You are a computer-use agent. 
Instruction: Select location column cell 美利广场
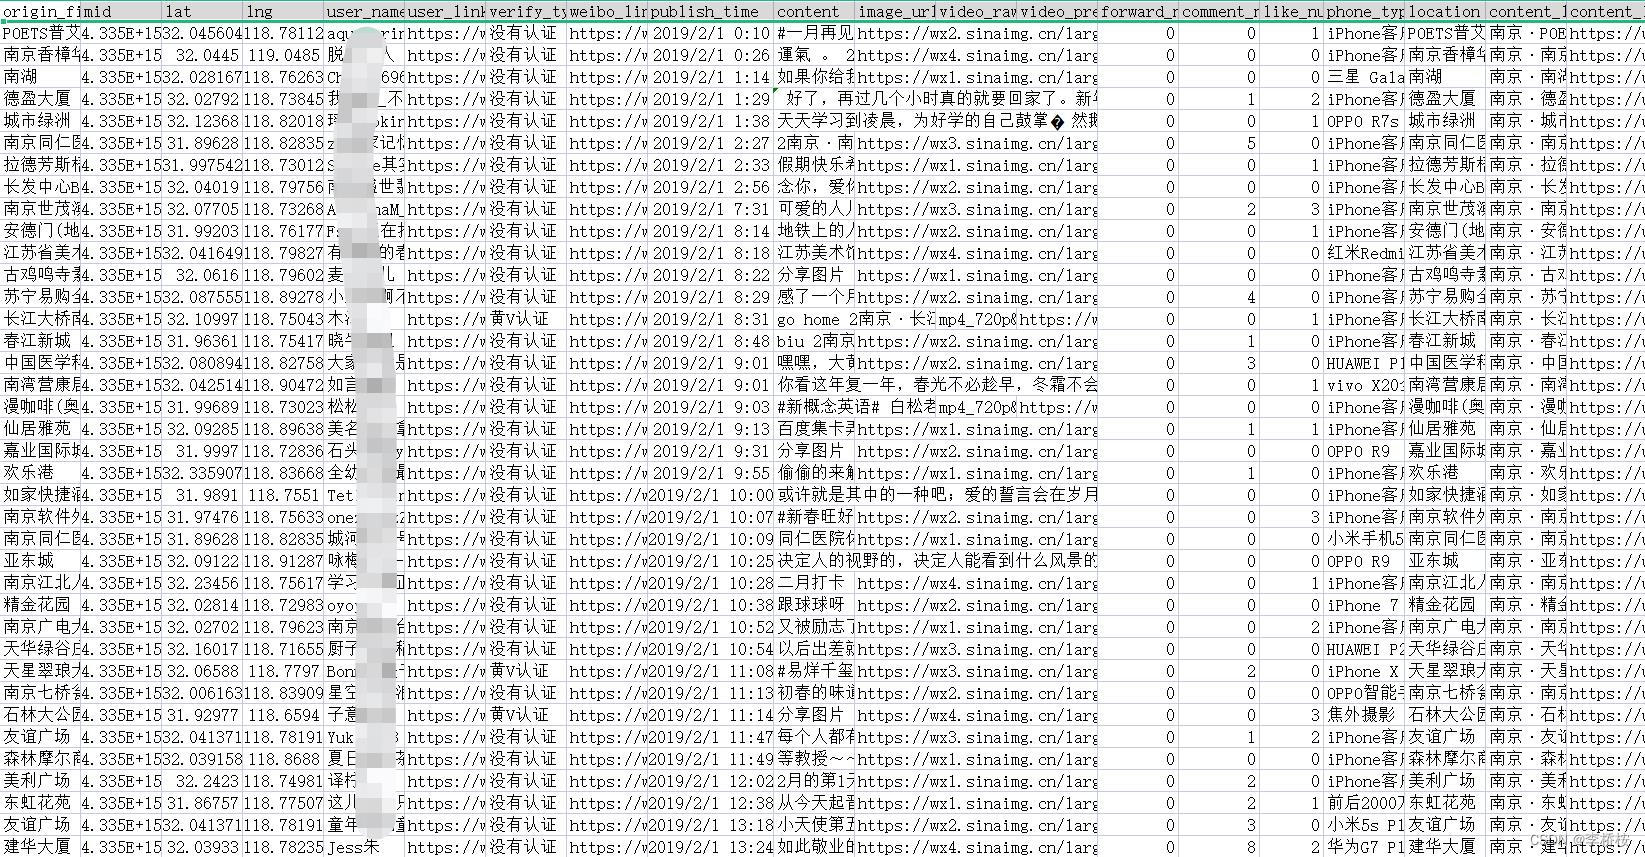tap(1445, 781)
